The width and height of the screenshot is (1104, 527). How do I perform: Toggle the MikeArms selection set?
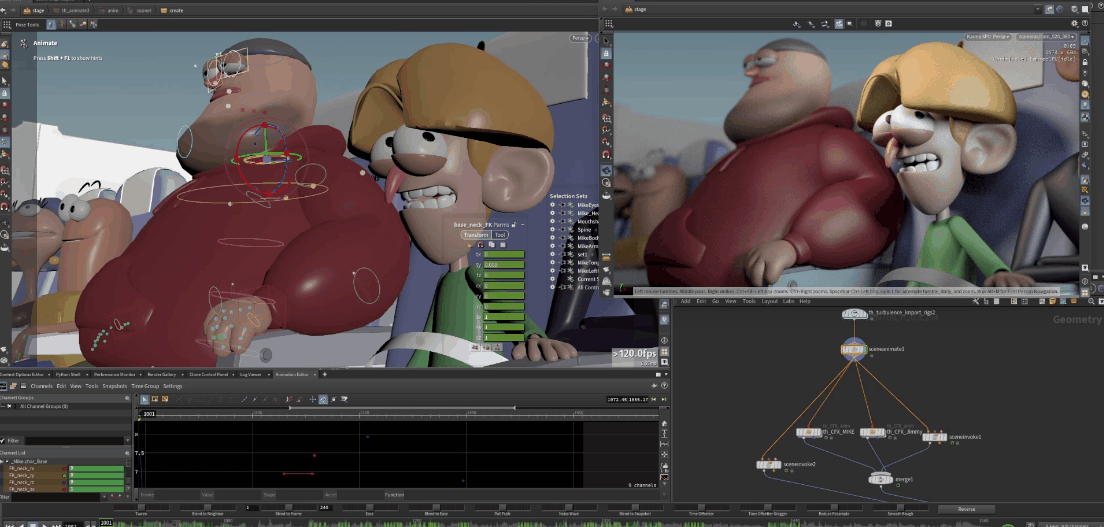pos(552,245)
